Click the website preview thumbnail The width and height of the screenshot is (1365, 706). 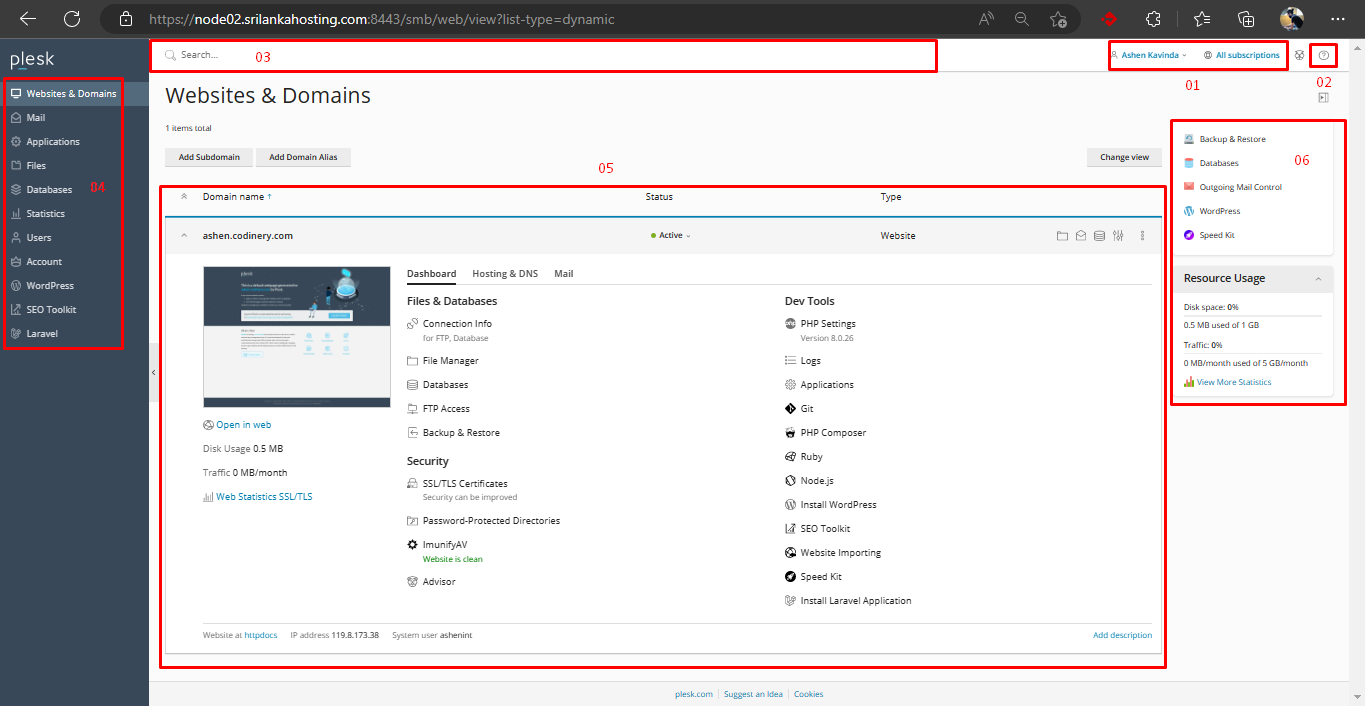296,336
